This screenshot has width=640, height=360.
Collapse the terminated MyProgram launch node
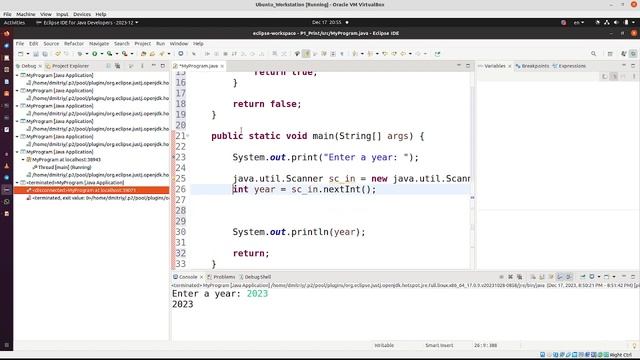click(17, 182)
